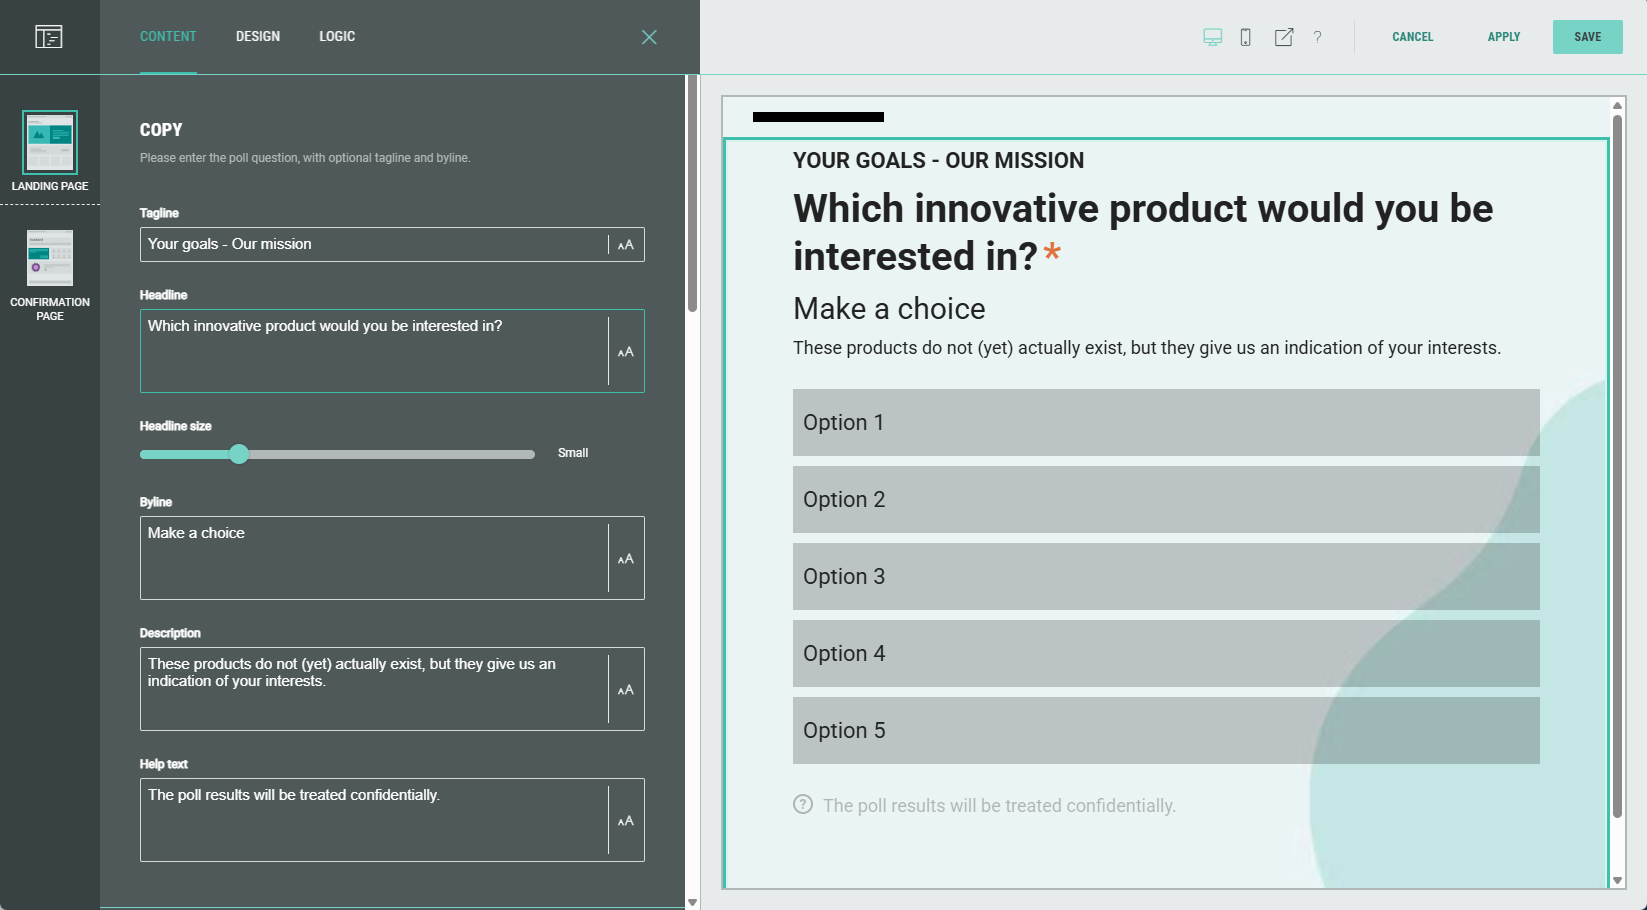Switch to mobile preview mode

pos(1245,37)
